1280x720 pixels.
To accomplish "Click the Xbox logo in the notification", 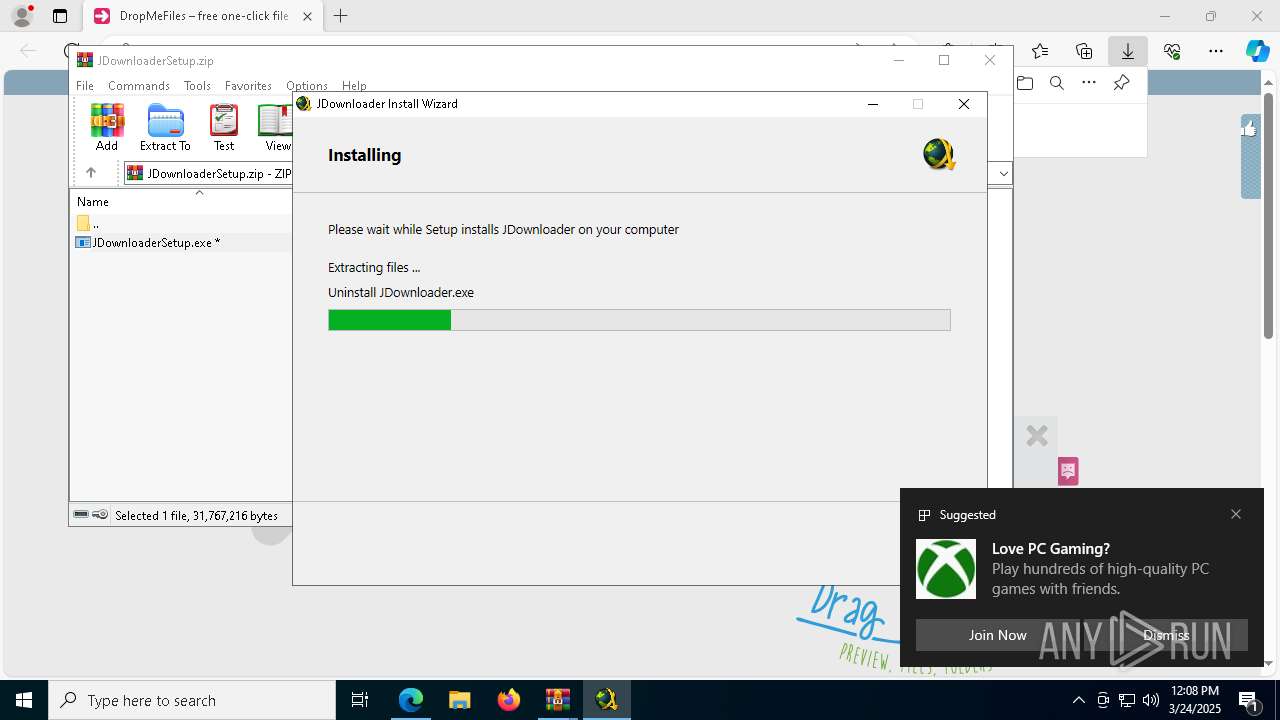I will 946,569.
